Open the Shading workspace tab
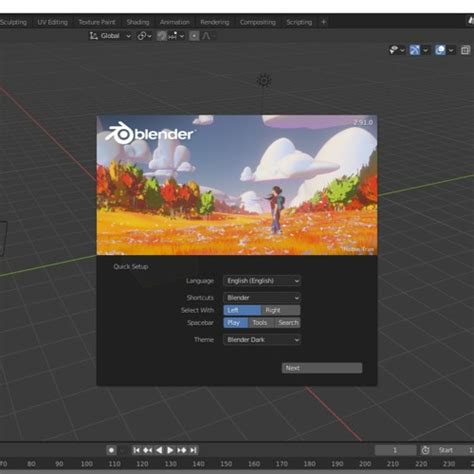This screenshot has width=474, height=474. [138, 22]
